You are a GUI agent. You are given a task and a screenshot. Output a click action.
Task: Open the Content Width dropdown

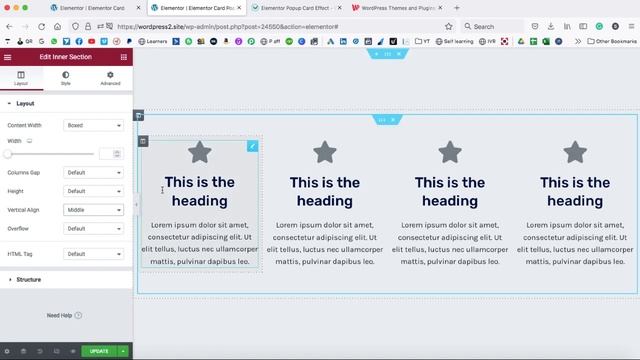click(93, 125)
